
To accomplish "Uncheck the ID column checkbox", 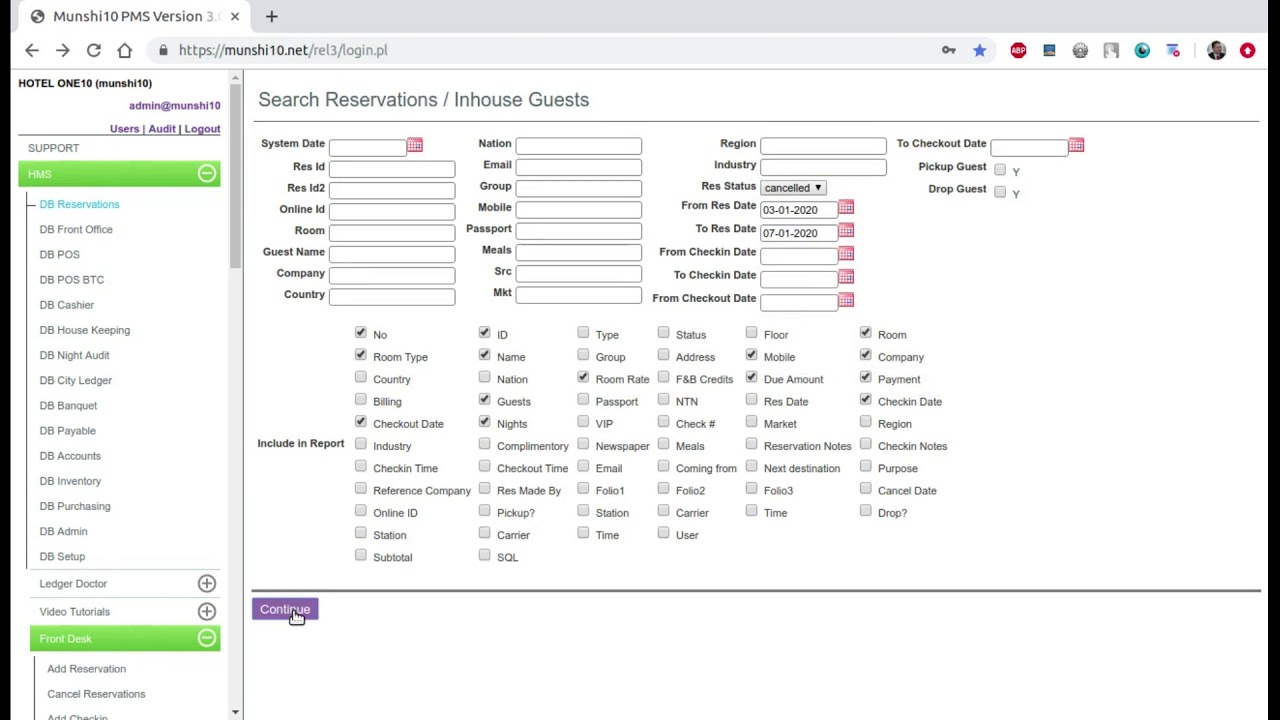I will click(484, 332).
